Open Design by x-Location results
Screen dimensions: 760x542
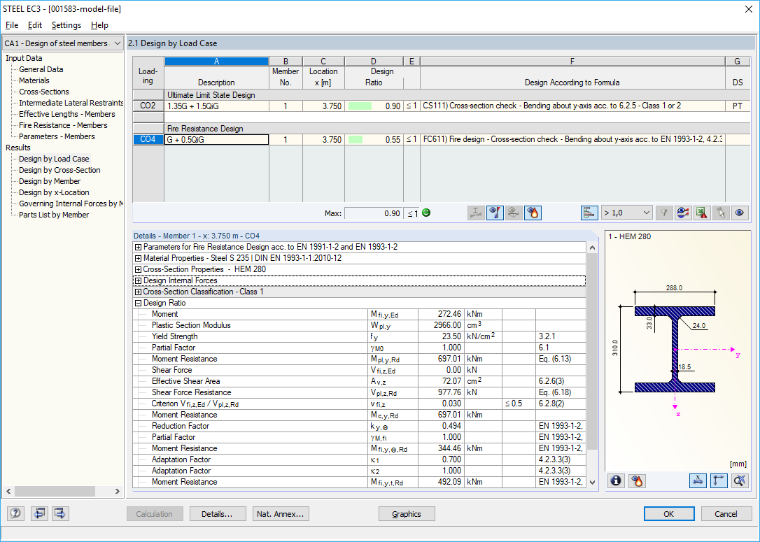click(54, 192)
